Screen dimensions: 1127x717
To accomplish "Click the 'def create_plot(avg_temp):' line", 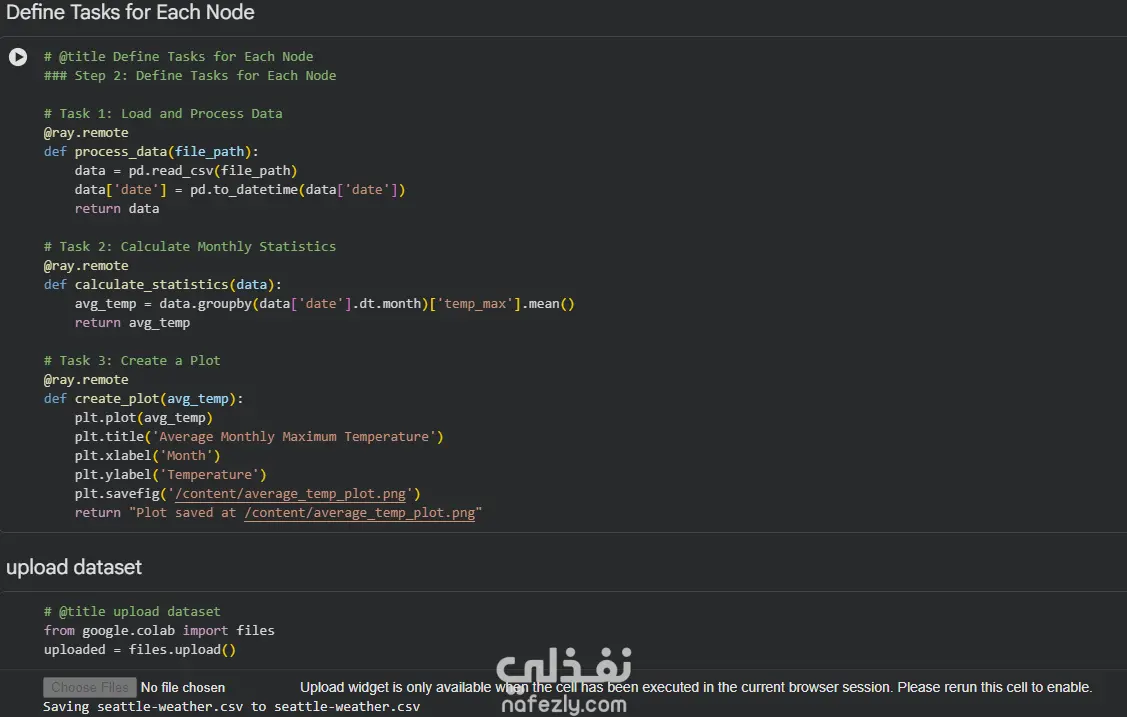I will point(143,399).
